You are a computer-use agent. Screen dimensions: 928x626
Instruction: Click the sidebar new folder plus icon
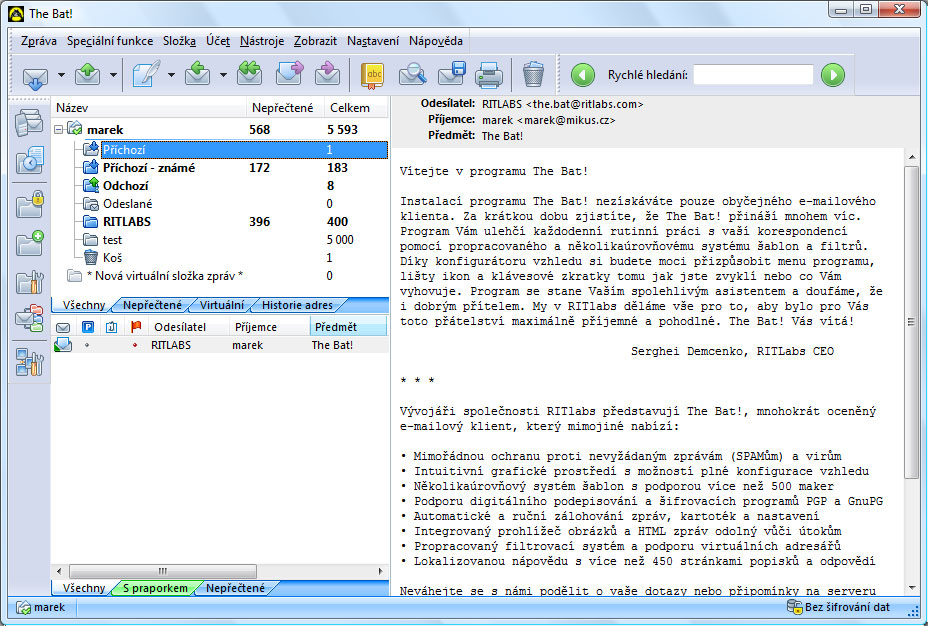pyautogui.click(x=30, y=243)
